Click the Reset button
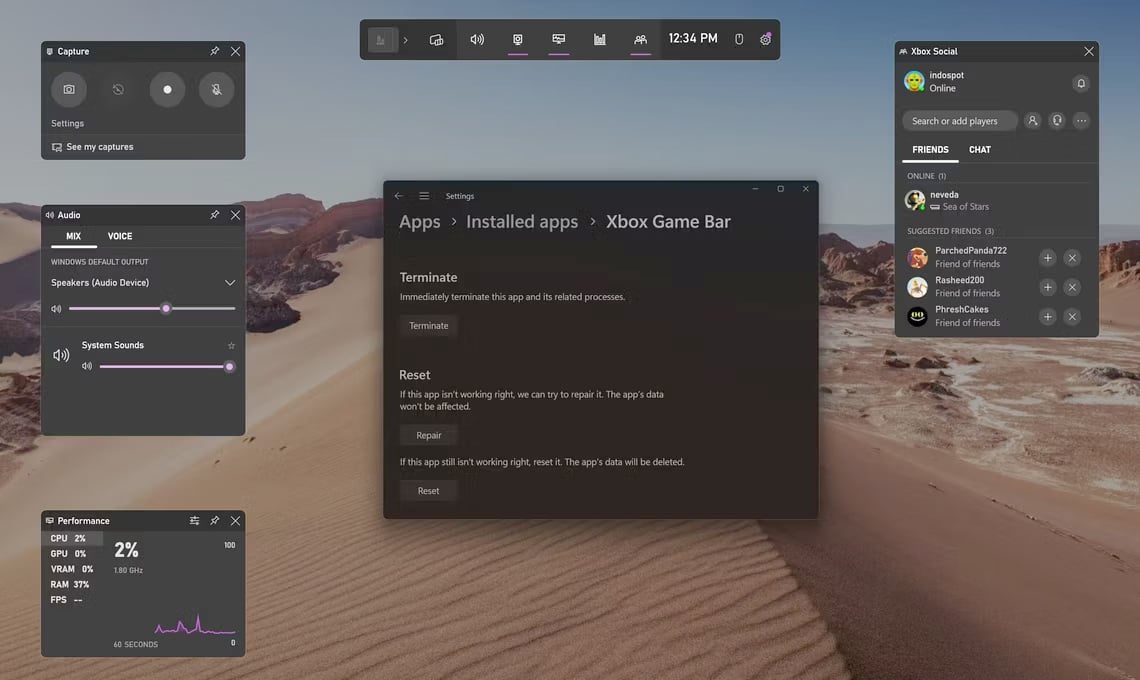This screenshot has width=1140, height=680. coord(428,491)
